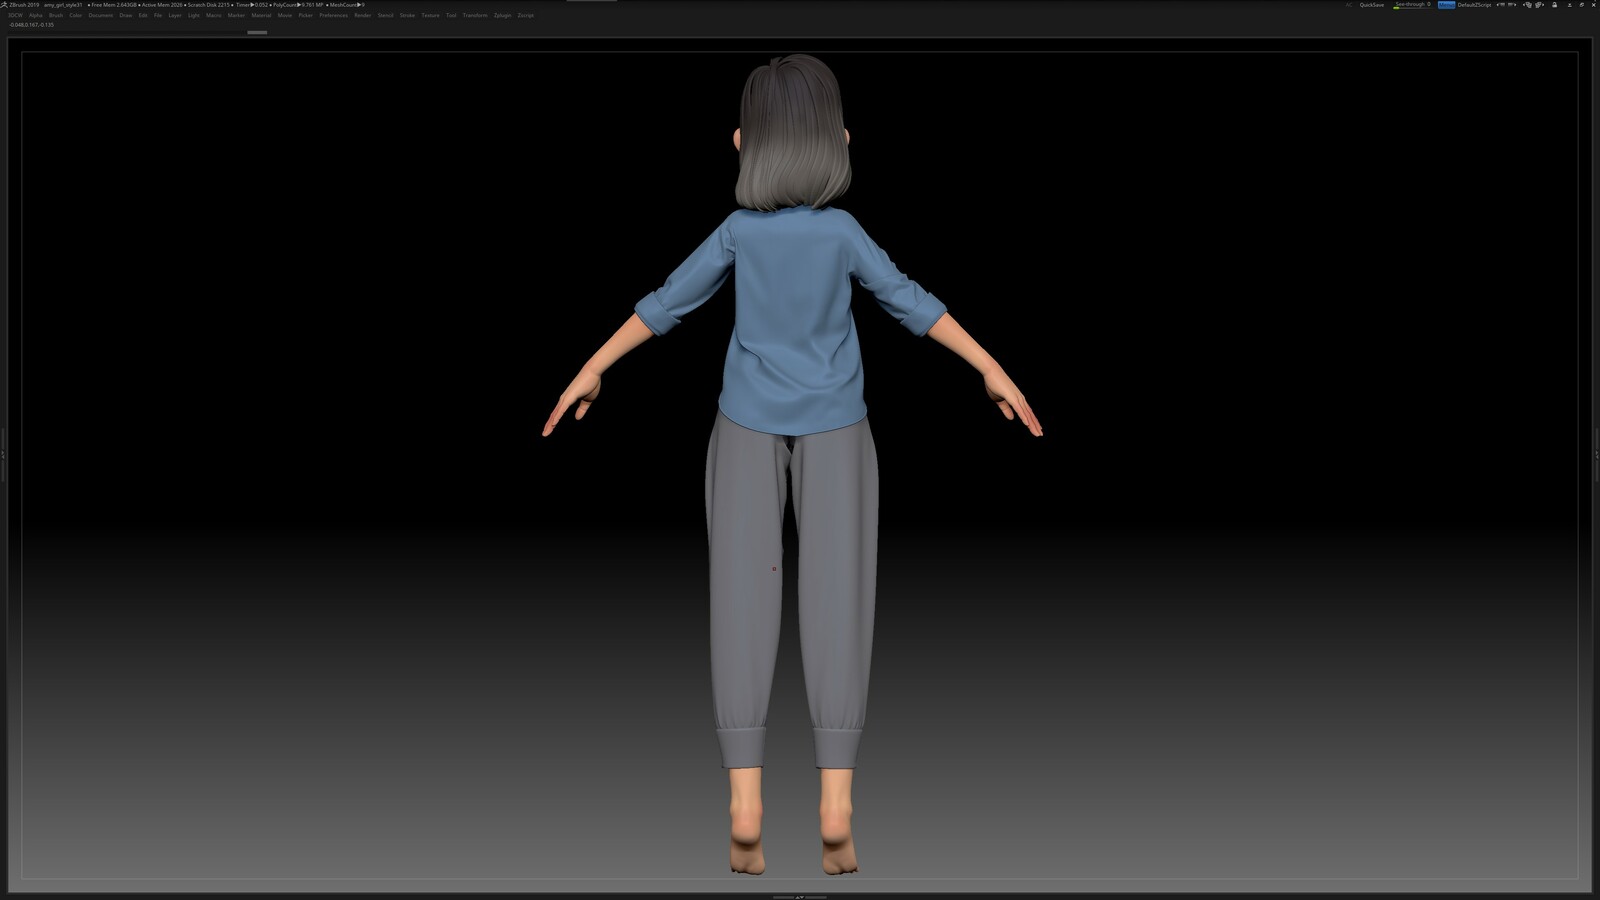Click the coordinate readout '-0.048,0.167,-0.135'

pos(31,25)
